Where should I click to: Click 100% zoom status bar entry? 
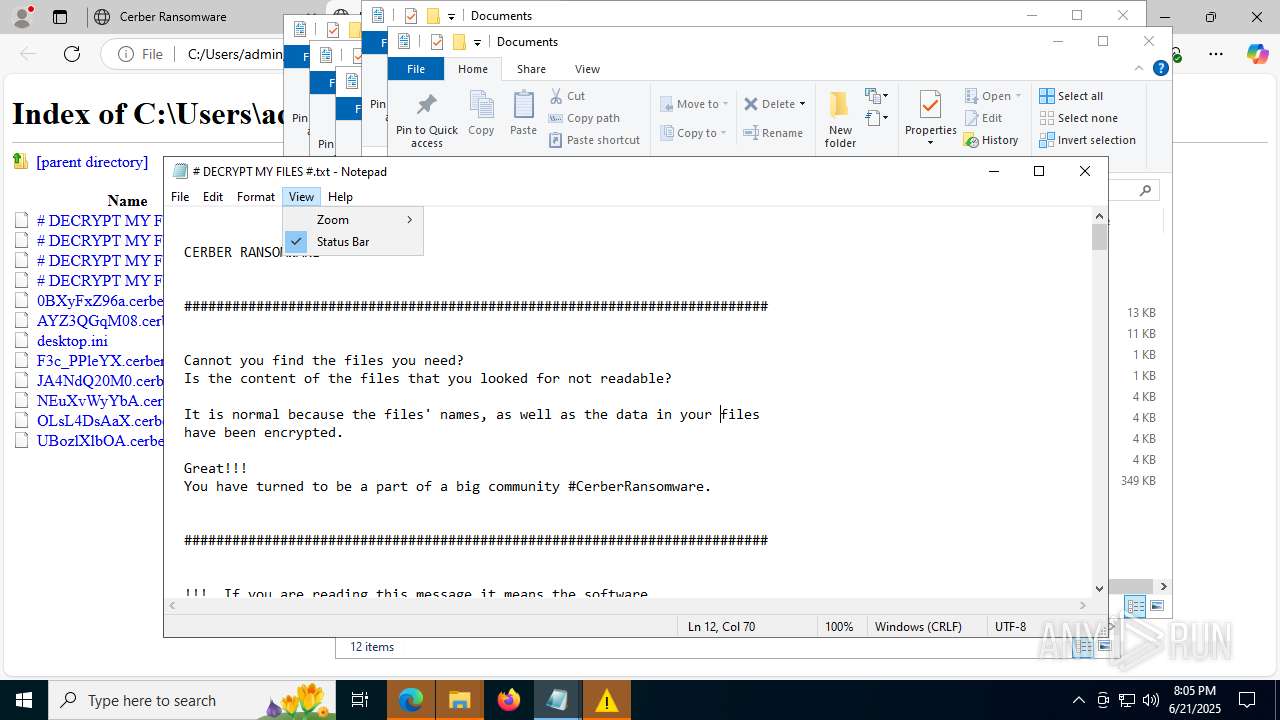pyautogui.click(x=839, y=626)
